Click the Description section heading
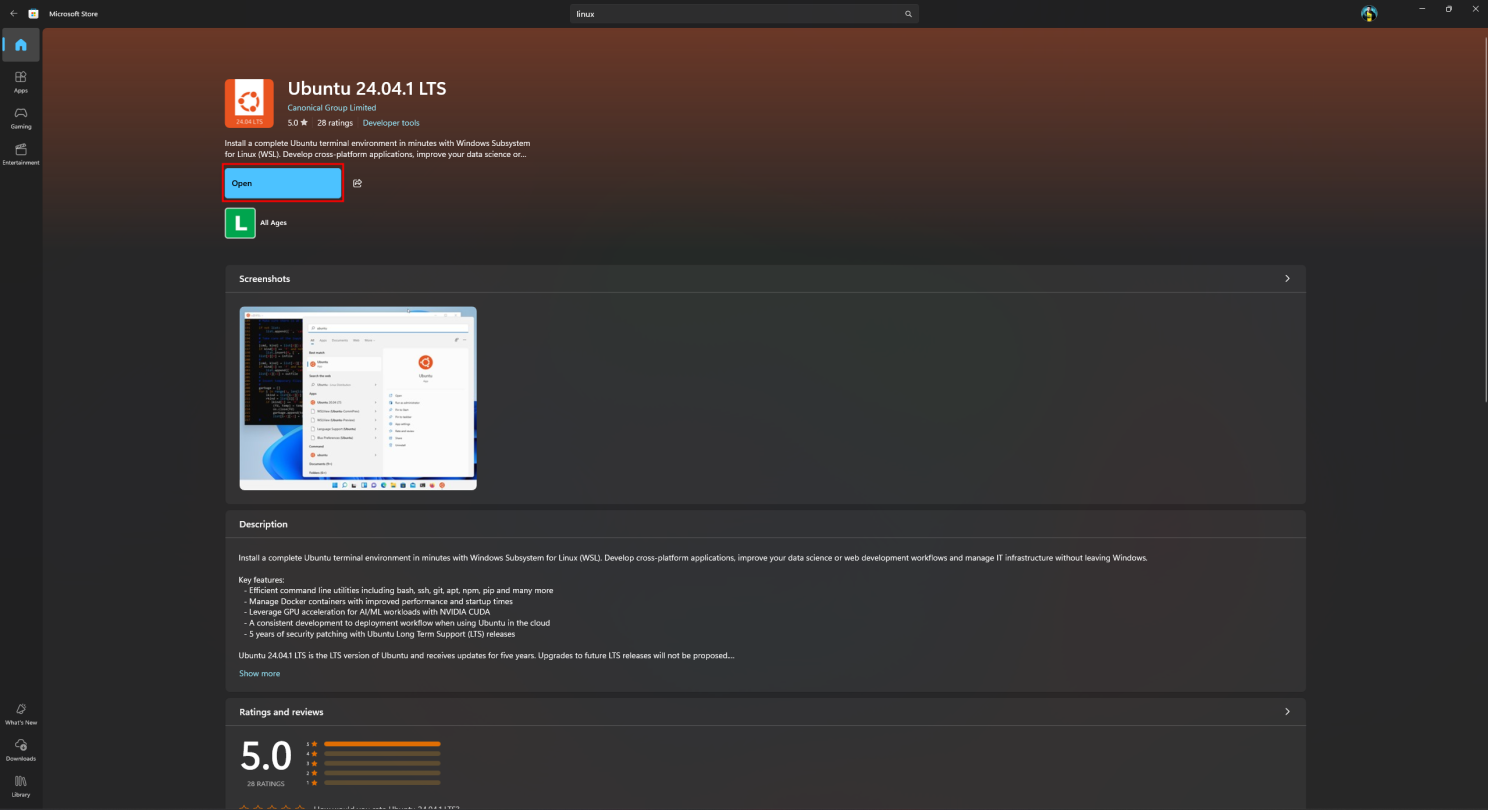Image resolution: width=1488 pixels, height=810 pixels. point(263,524)
